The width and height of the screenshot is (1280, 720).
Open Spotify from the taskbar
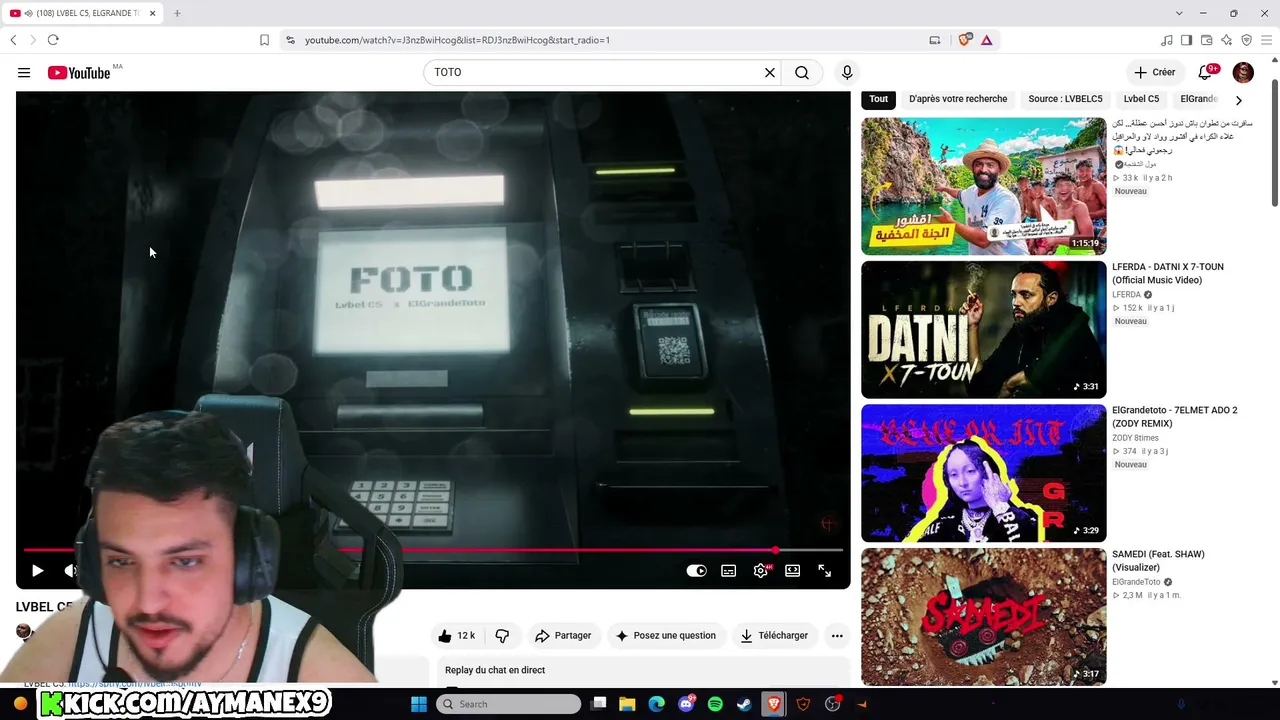tap(715, 704)
